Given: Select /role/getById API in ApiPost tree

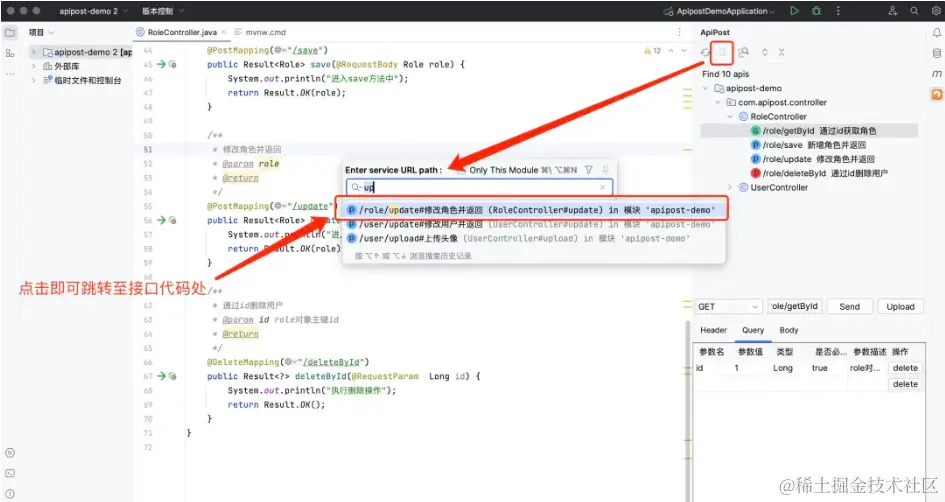Looking at the screenshot, I should tap(813, 131).
